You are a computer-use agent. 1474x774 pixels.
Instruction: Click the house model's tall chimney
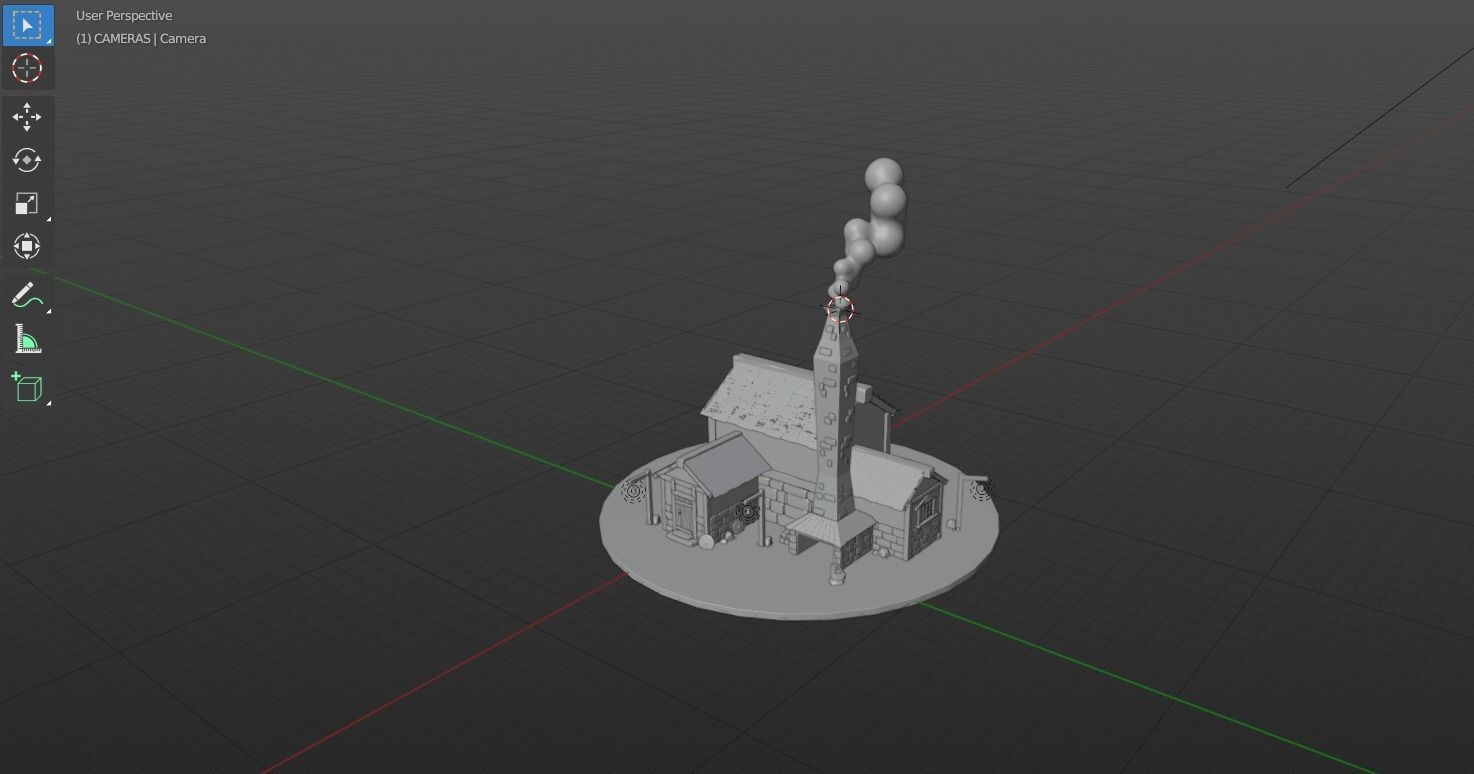[x=834, y=420]
